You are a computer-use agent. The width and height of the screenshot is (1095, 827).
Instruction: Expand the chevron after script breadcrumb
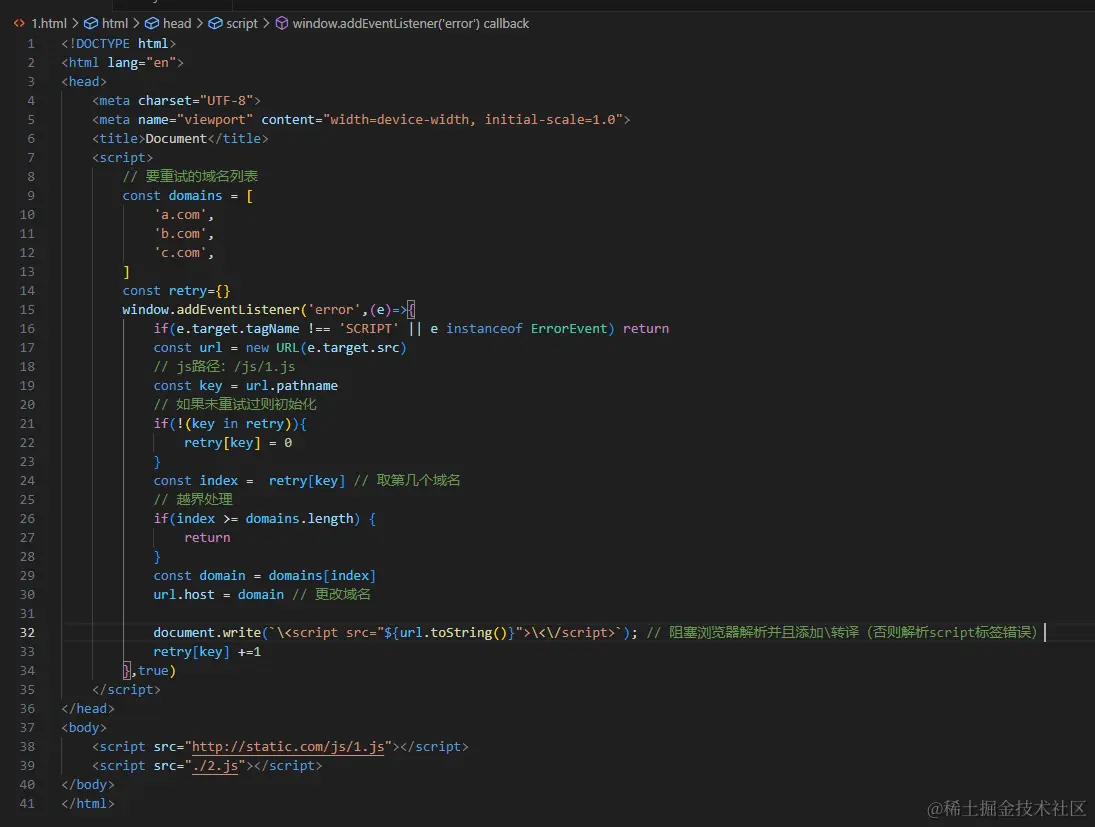point(266,24)
